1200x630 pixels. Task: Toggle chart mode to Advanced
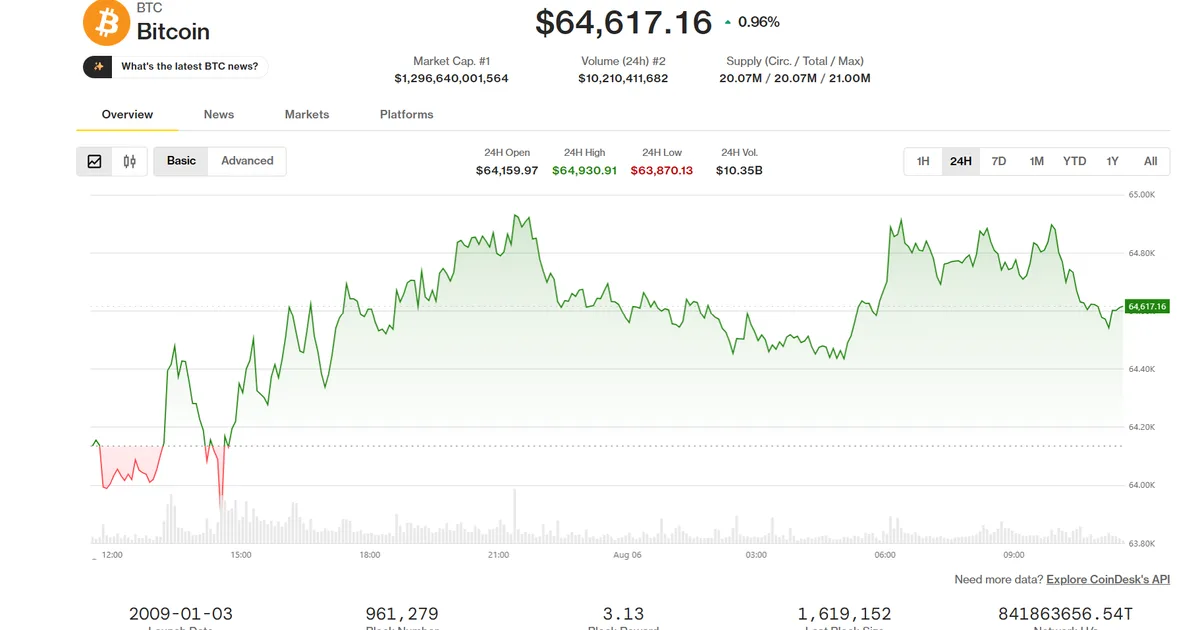coord(247,161)
